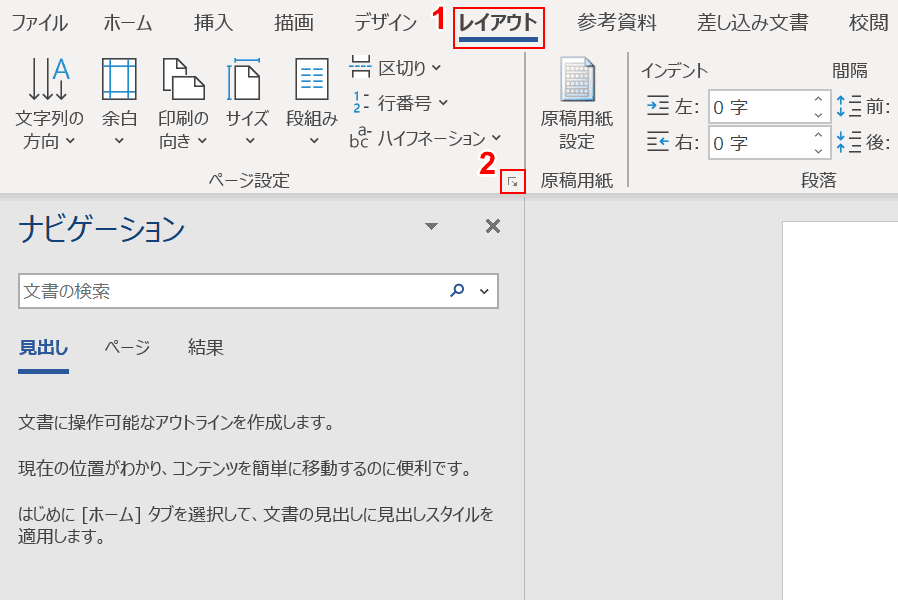Viewport: 898px width, 600px height.
Task: Click the spacing before 前 icon
Action: (848, 106)
